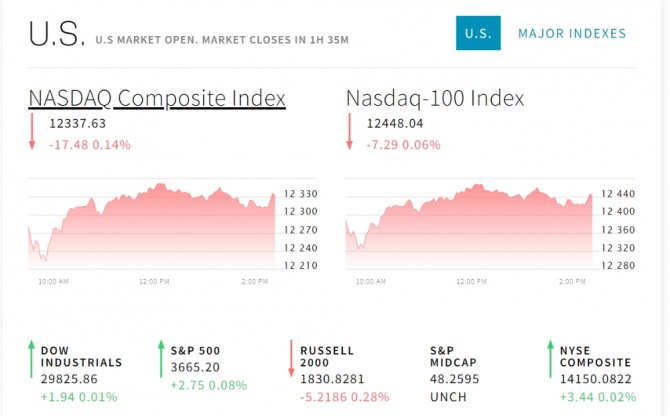Open the NASDAQ Composite Index link
This screenshot has height=416, width=670.
(x=157, y=98)
